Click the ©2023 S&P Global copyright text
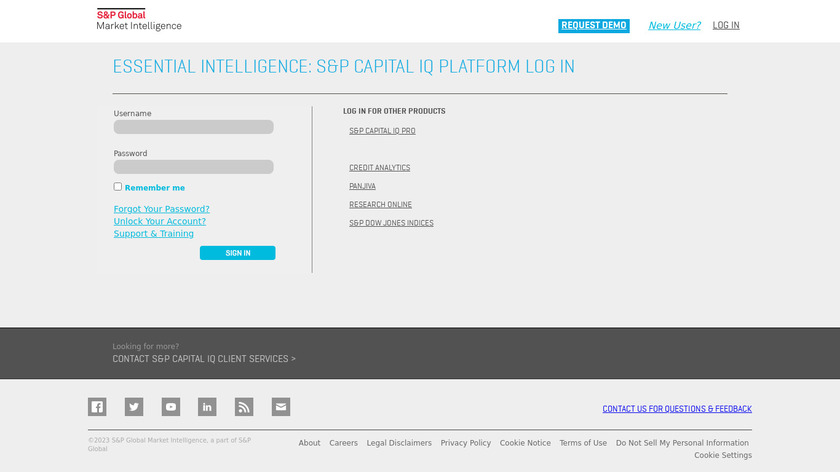Image resolution: width=840 pixels, height=472 pixels. [x=169, y=445]
